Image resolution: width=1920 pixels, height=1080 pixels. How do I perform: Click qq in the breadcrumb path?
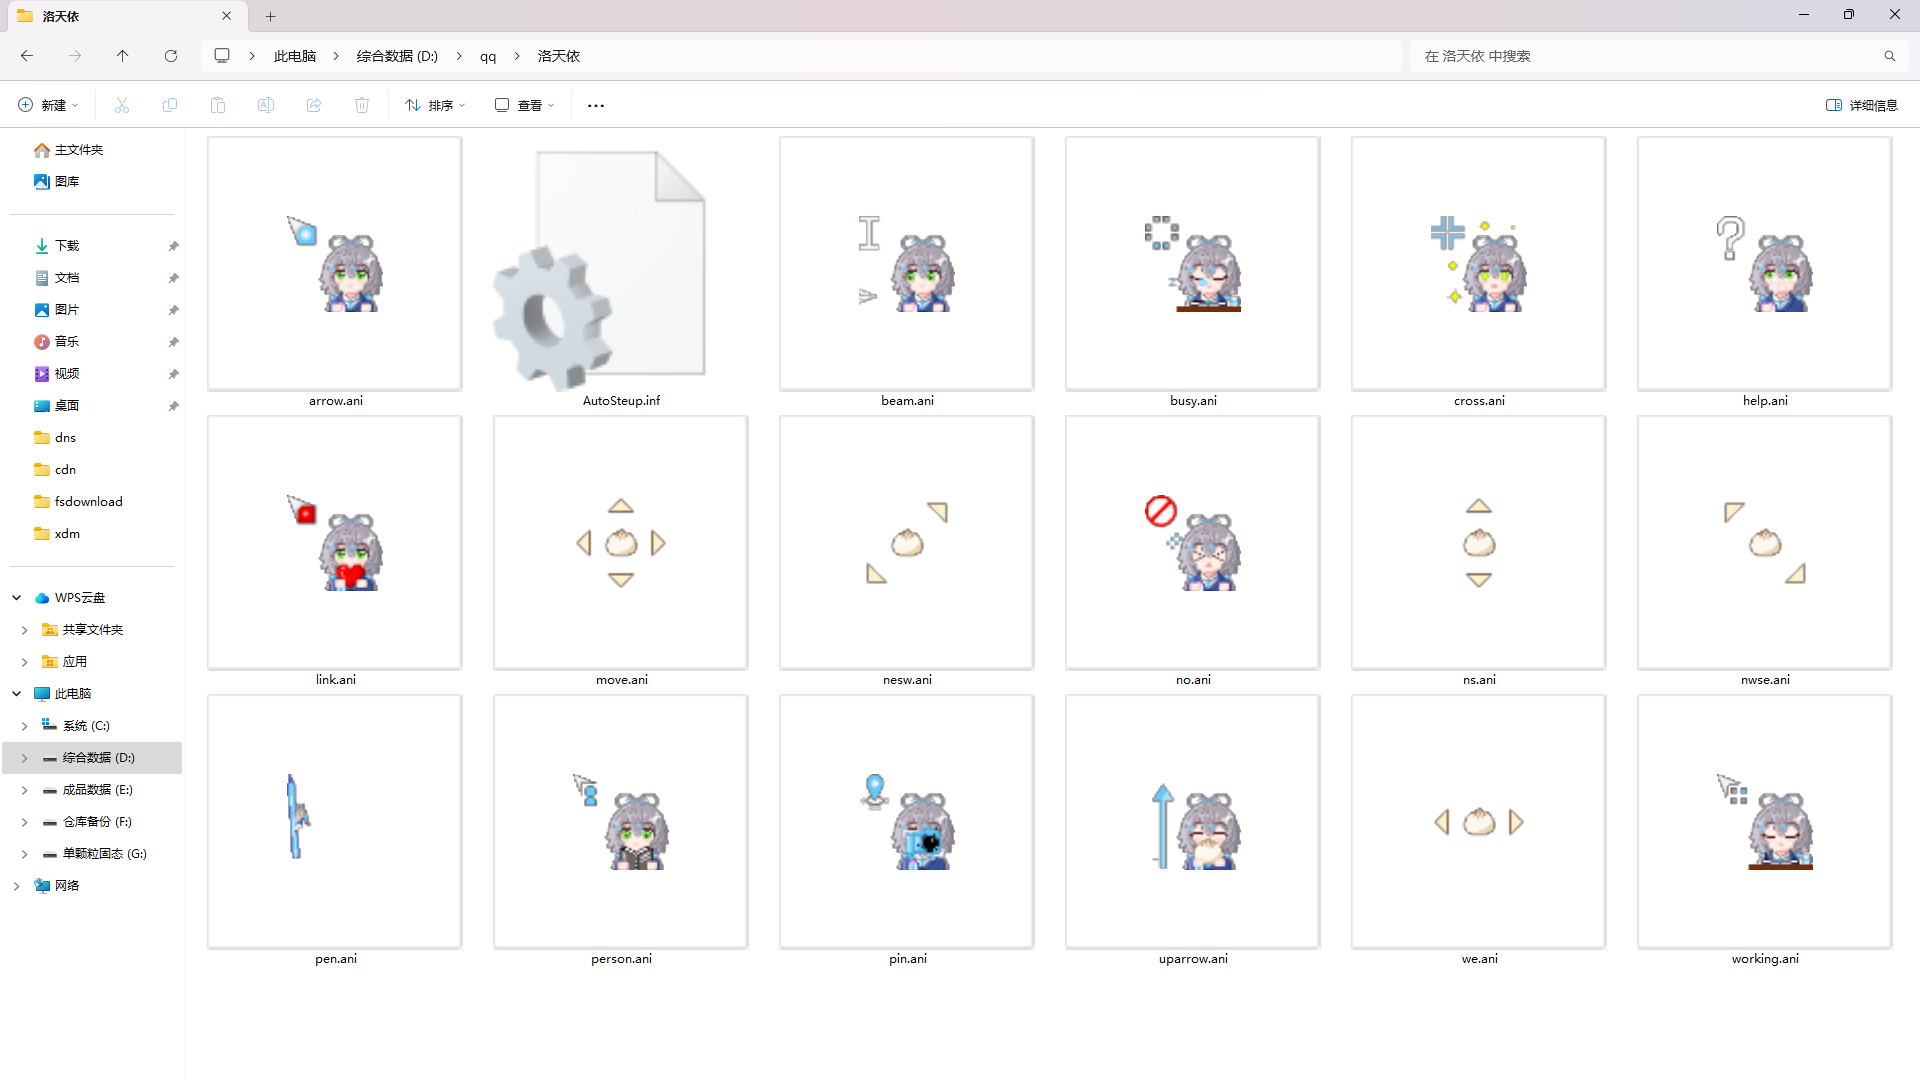pyautogui.click(x=488, y=56)
